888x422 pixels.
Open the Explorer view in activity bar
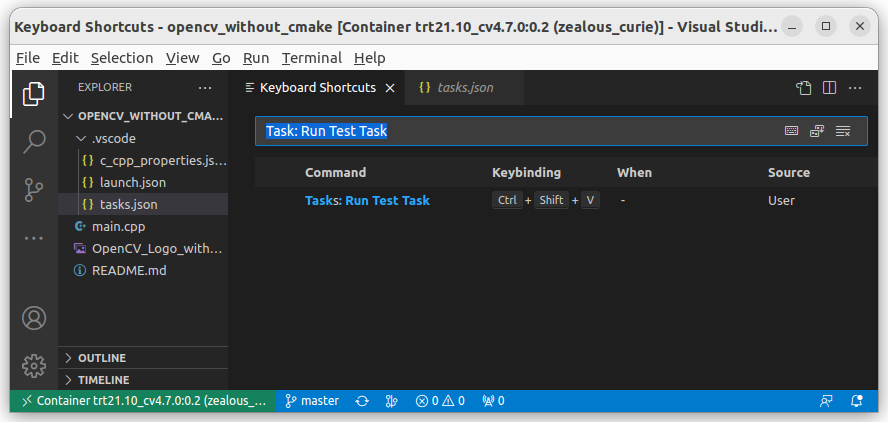pyautogui.click(x=33, y=94)
